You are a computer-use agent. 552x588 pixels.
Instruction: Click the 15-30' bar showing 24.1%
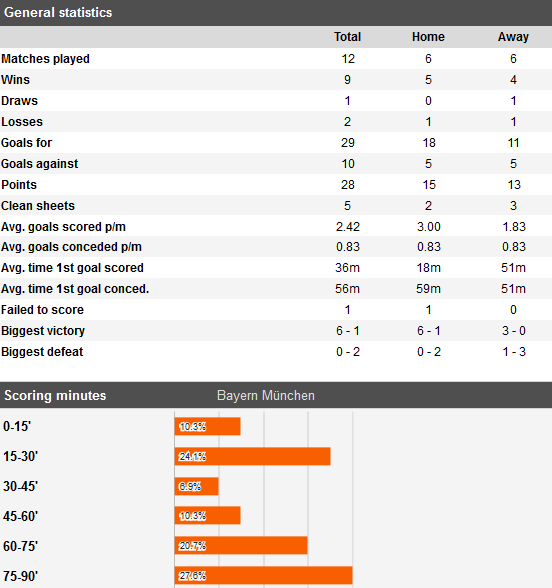pos(252,456)
